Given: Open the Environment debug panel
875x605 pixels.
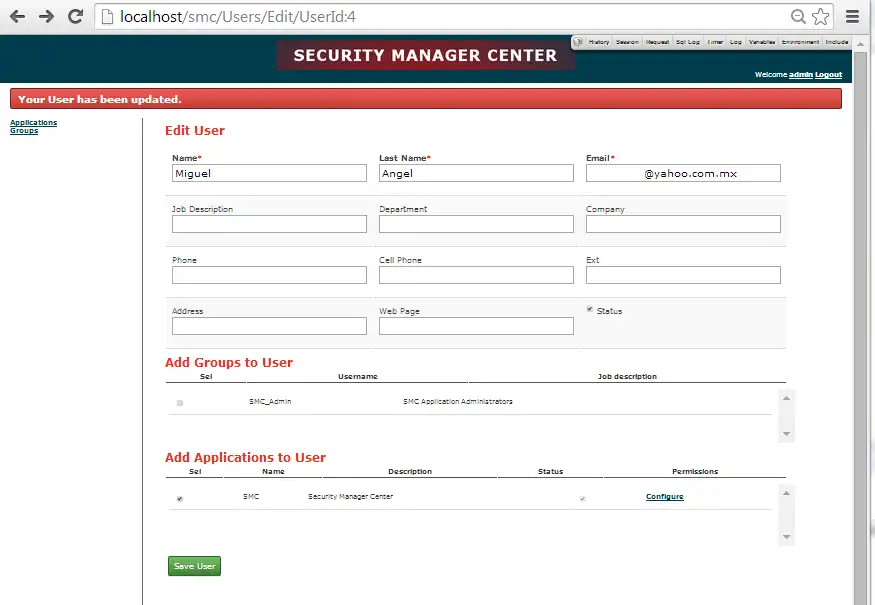Looking at the screenshot, I should click(x=800, y=42).
